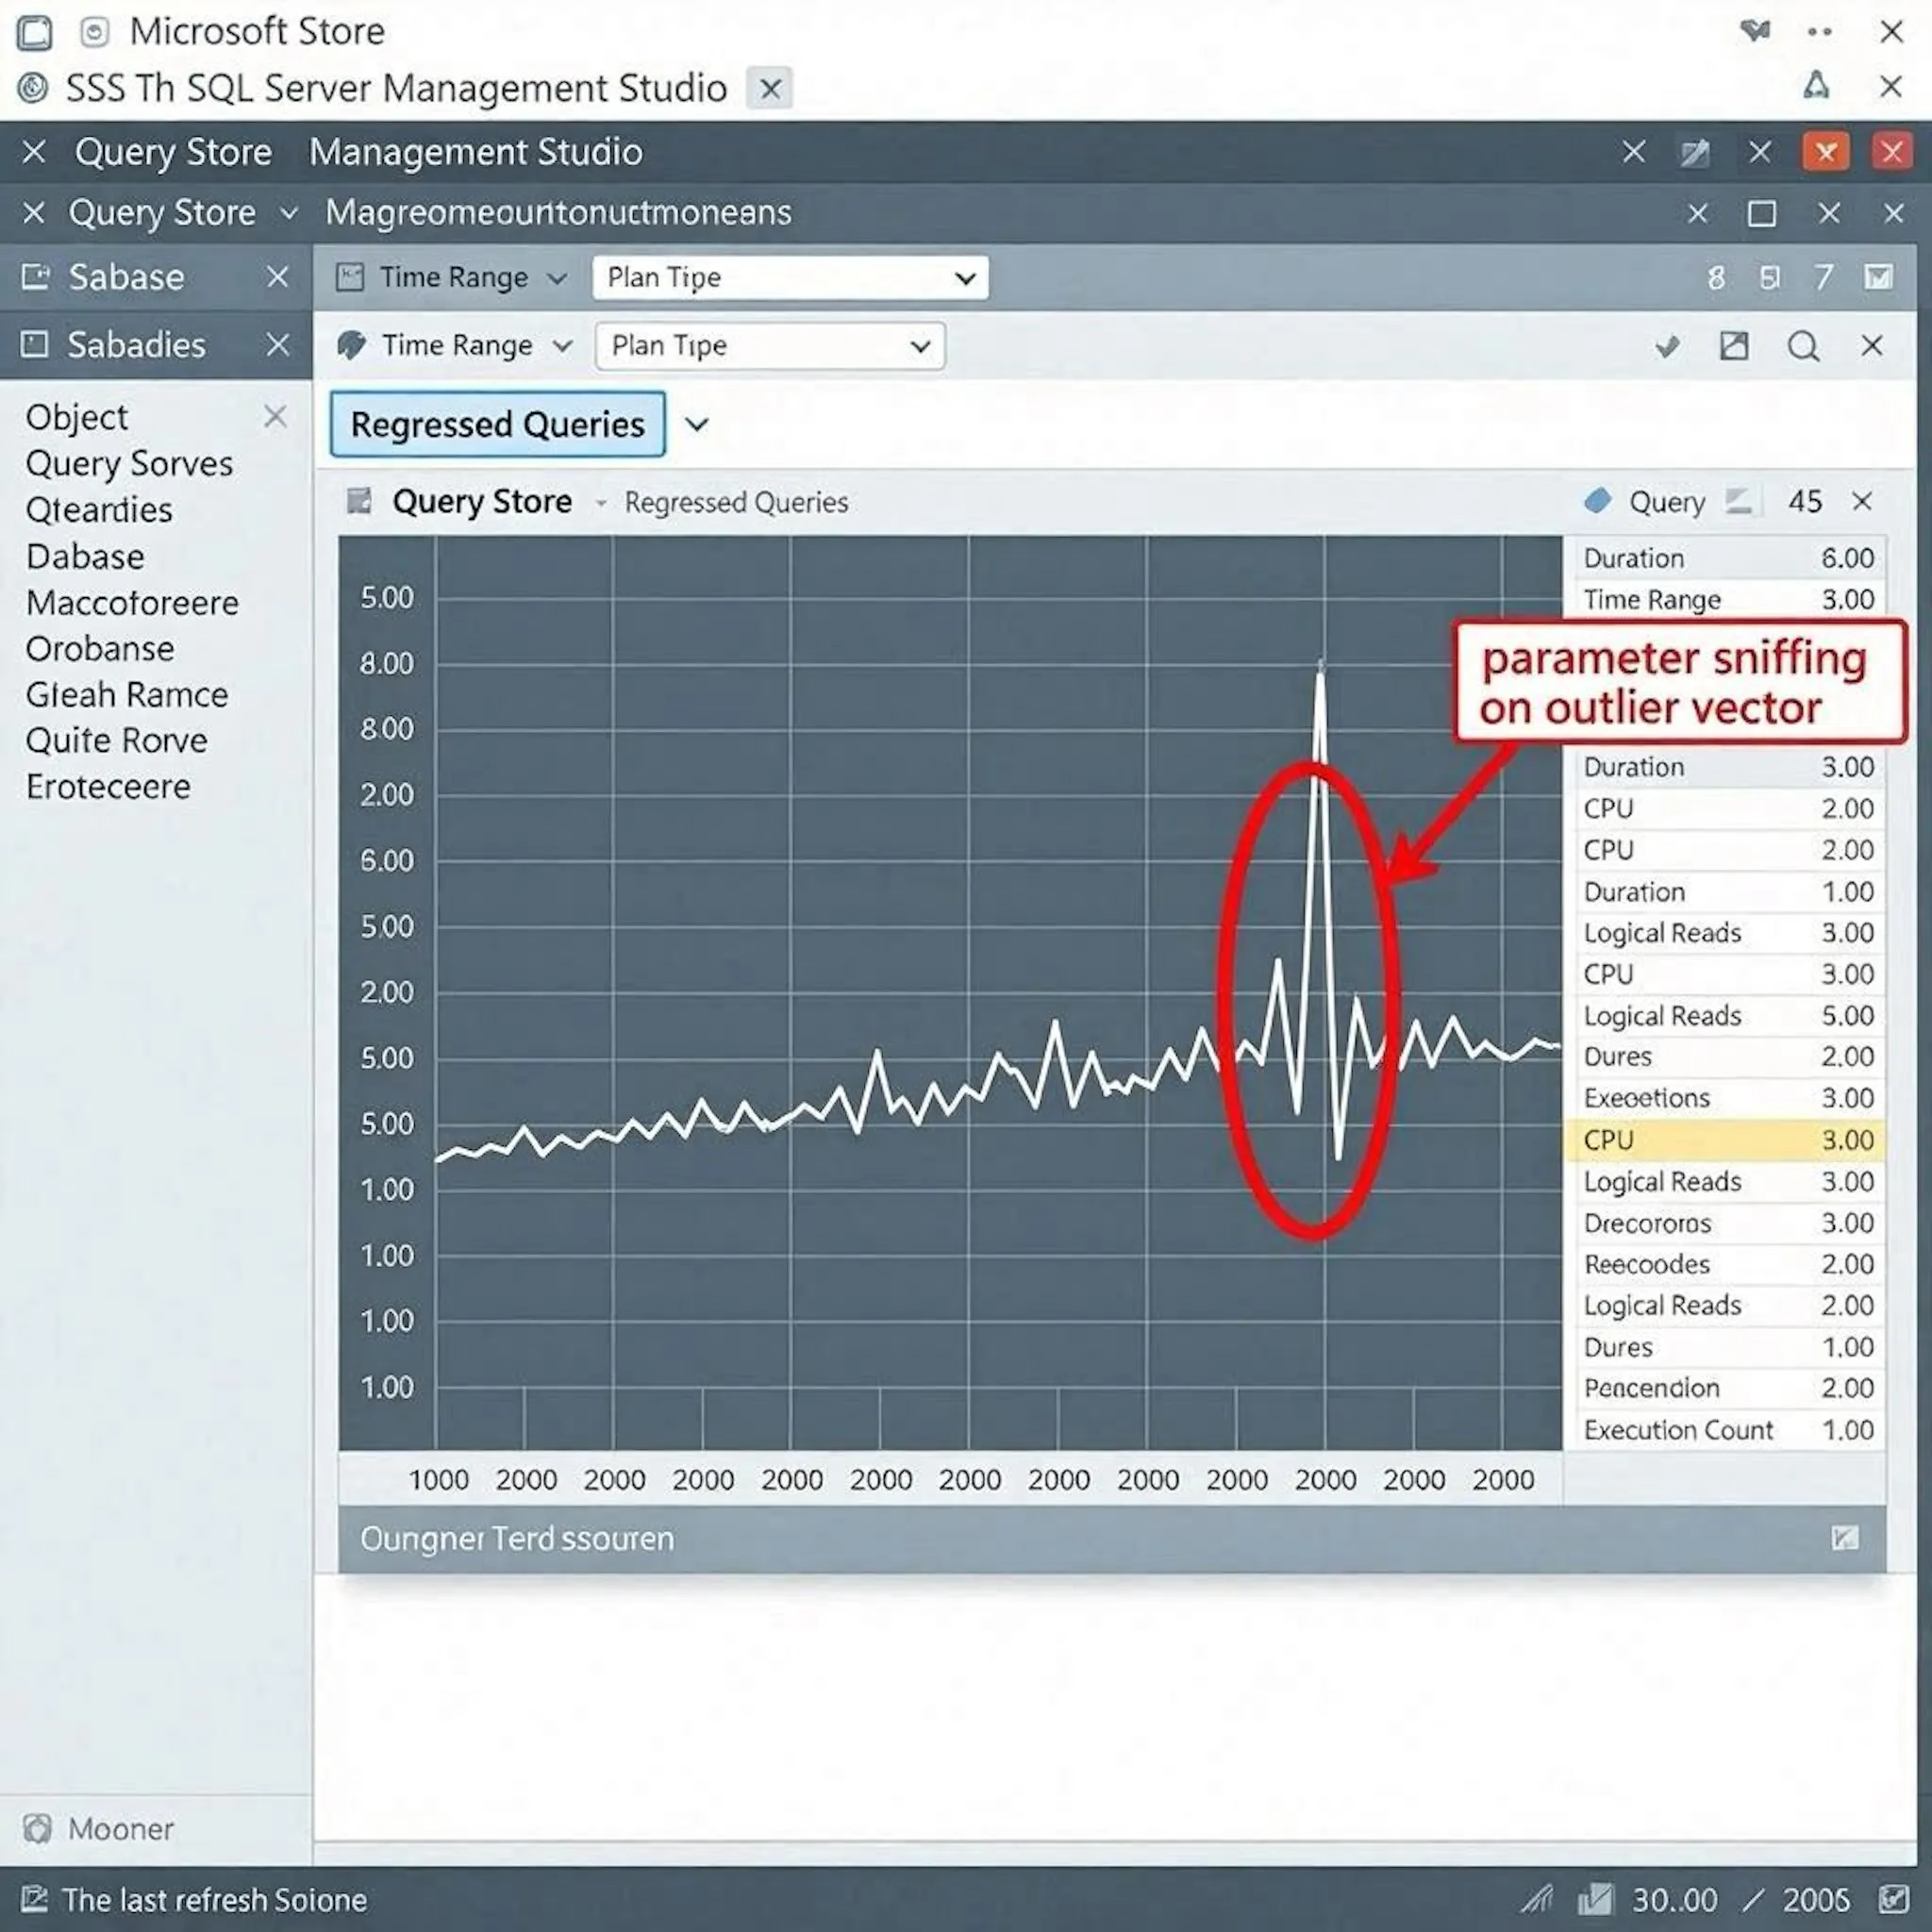Click the Microsoft Store window icon
Image resolution: width=1932 pixels, height=1932 pixels.
[x=34, y=32]
